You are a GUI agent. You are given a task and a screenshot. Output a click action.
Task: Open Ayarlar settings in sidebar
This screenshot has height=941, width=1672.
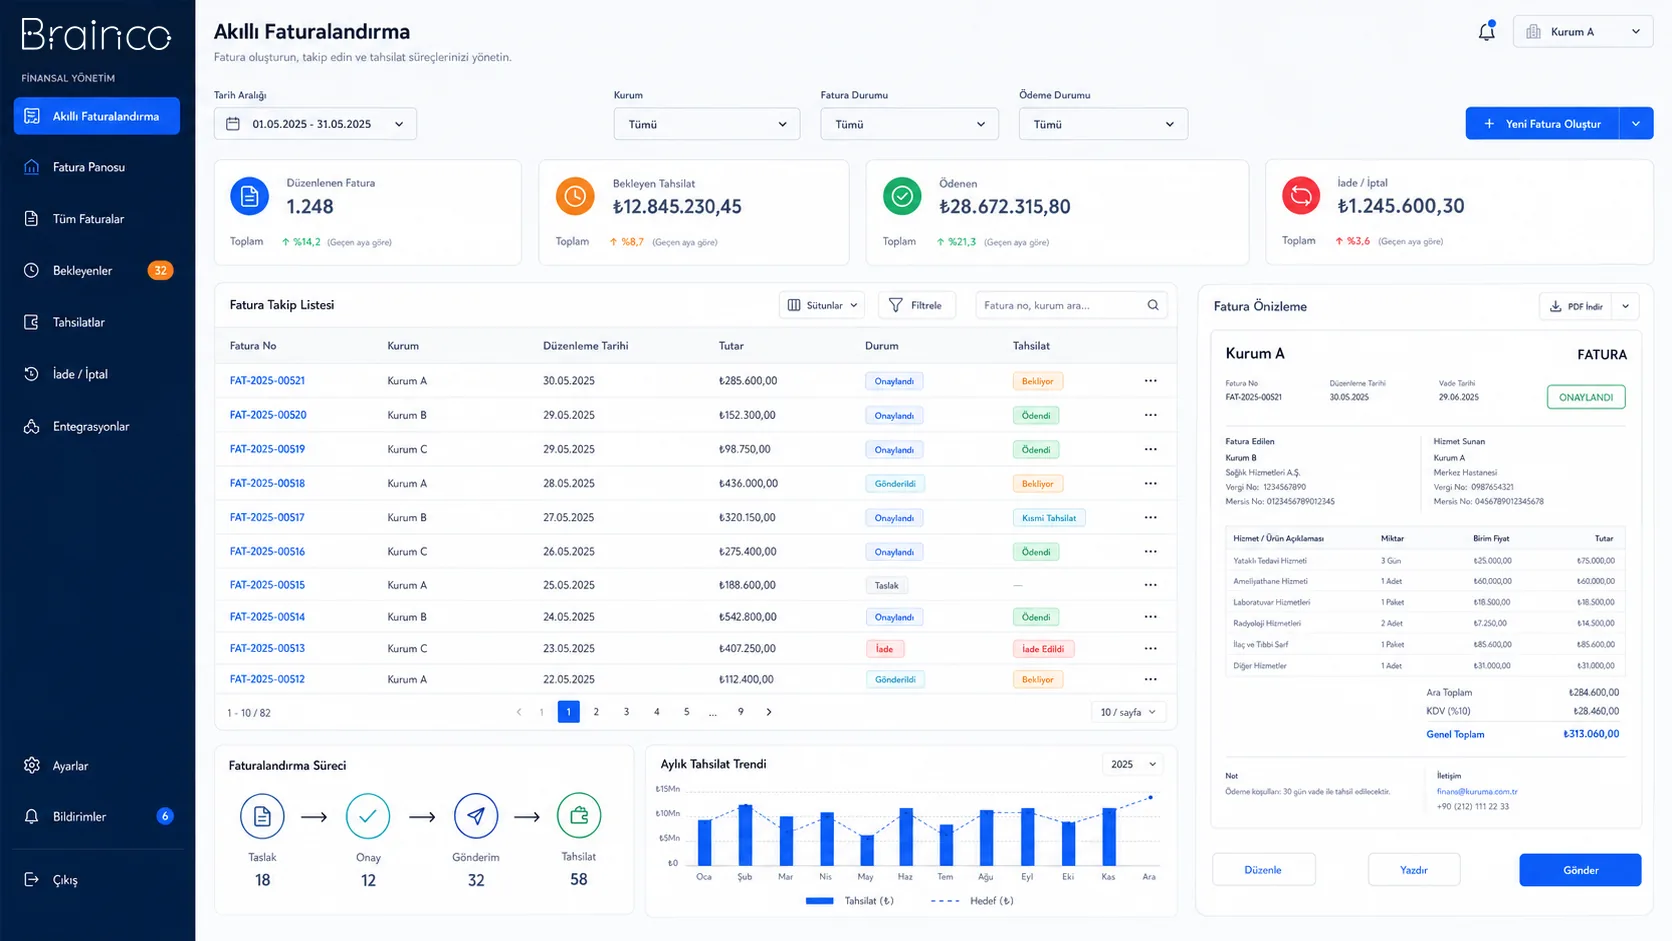[x=97, y=766]
